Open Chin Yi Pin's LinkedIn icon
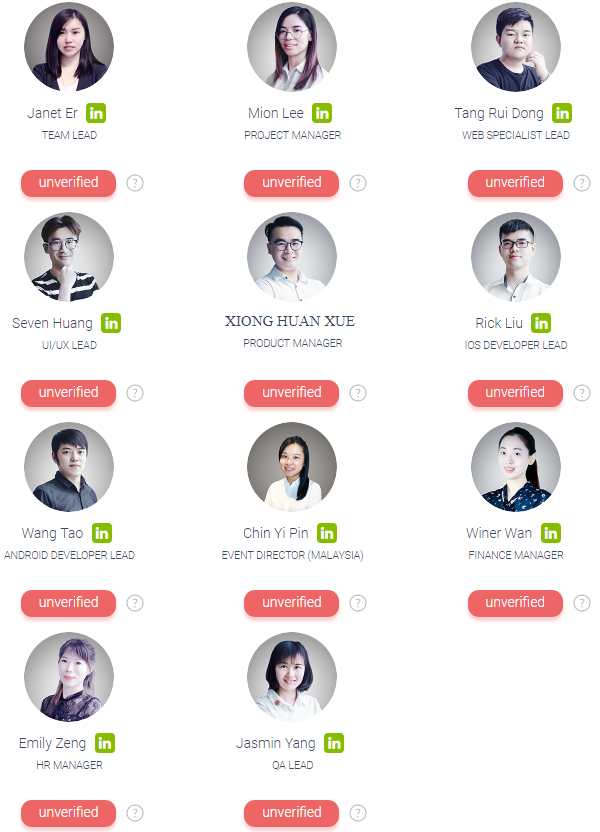600x832 pixels. click(327, 533)
